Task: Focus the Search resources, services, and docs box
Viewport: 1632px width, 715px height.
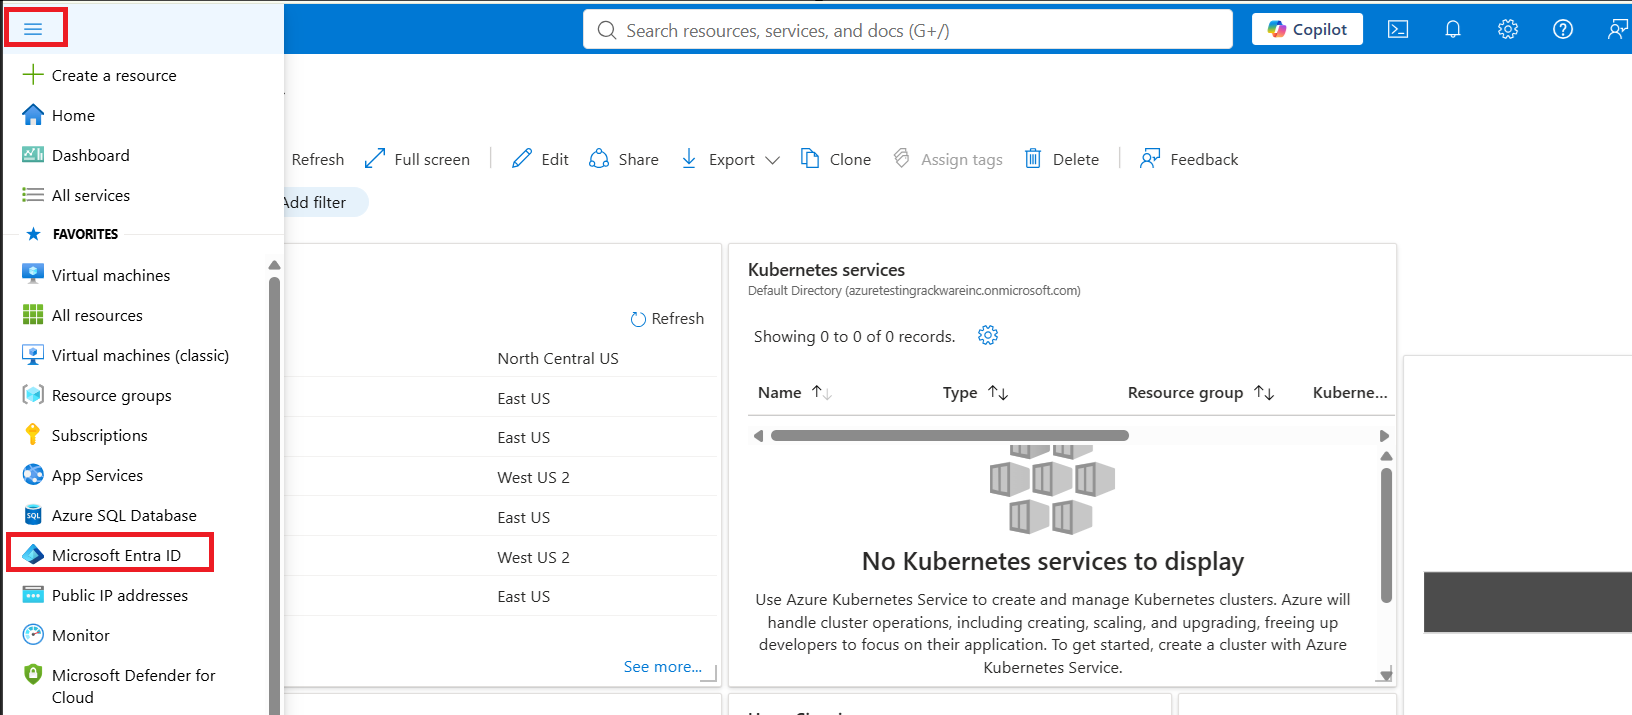Action: click(x=908, y=30)
